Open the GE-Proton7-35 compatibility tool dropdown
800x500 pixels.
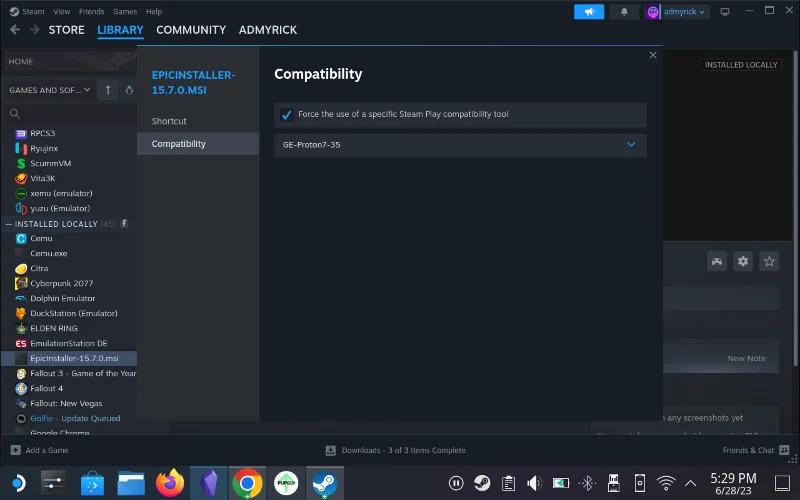(x=460, y=145)
